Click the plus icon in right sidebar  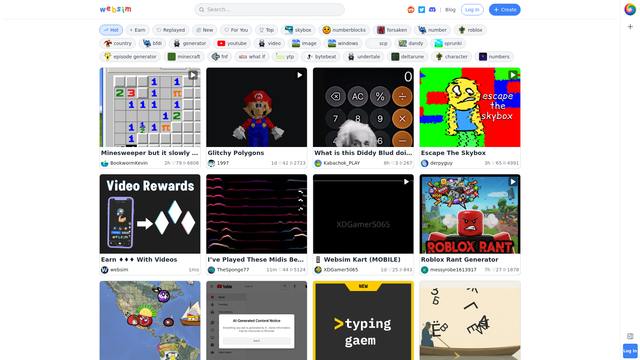[x=630, y=27]
